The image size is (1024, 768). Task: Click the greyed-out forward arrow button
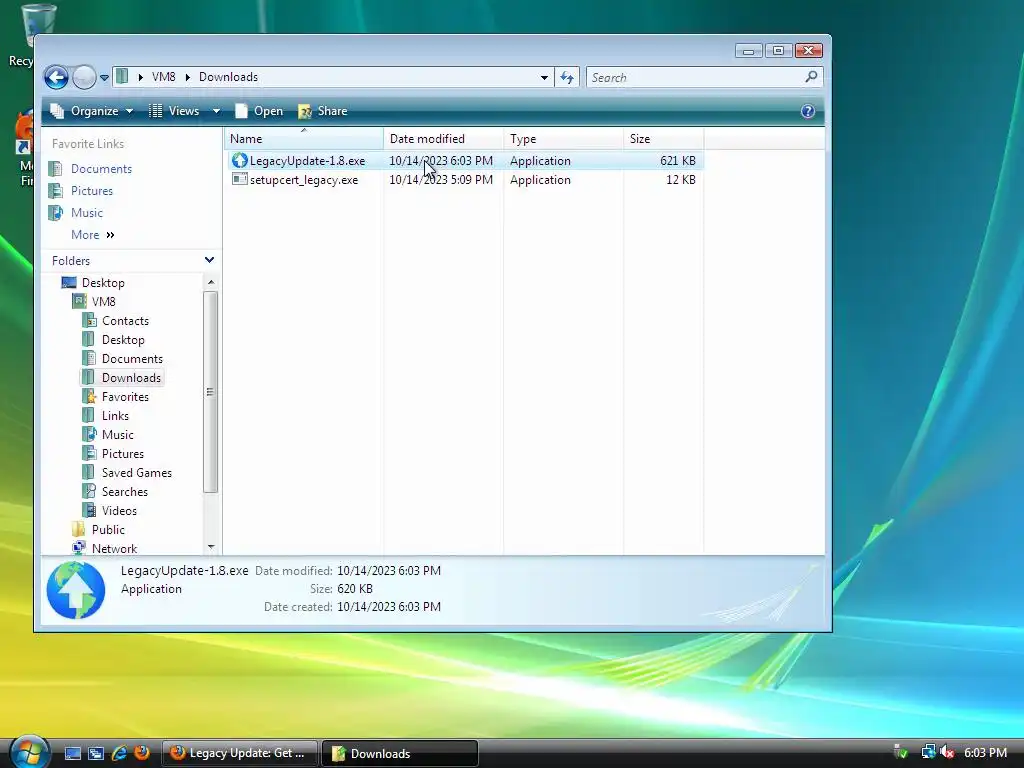pyautogui.click(x=84, y=78)
